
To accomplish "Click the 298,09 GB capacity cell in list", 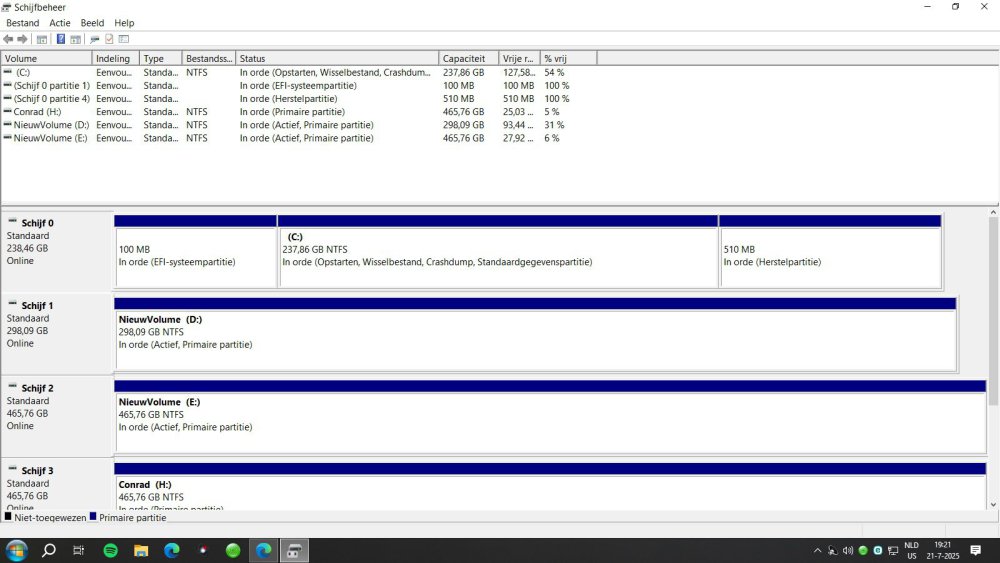I will click(464, 125).
